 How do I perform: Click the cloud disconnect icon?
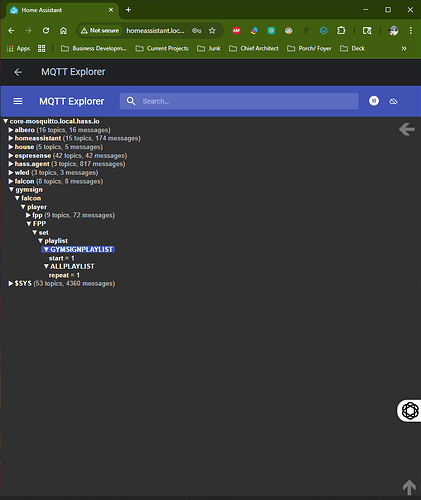pos(393,101)
